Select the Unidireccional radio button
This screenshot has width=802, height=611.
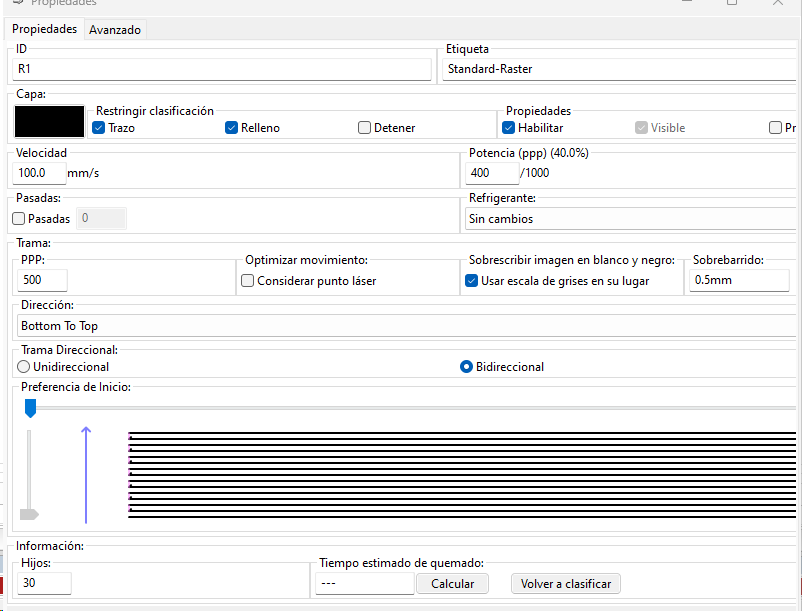coord(24,367)
